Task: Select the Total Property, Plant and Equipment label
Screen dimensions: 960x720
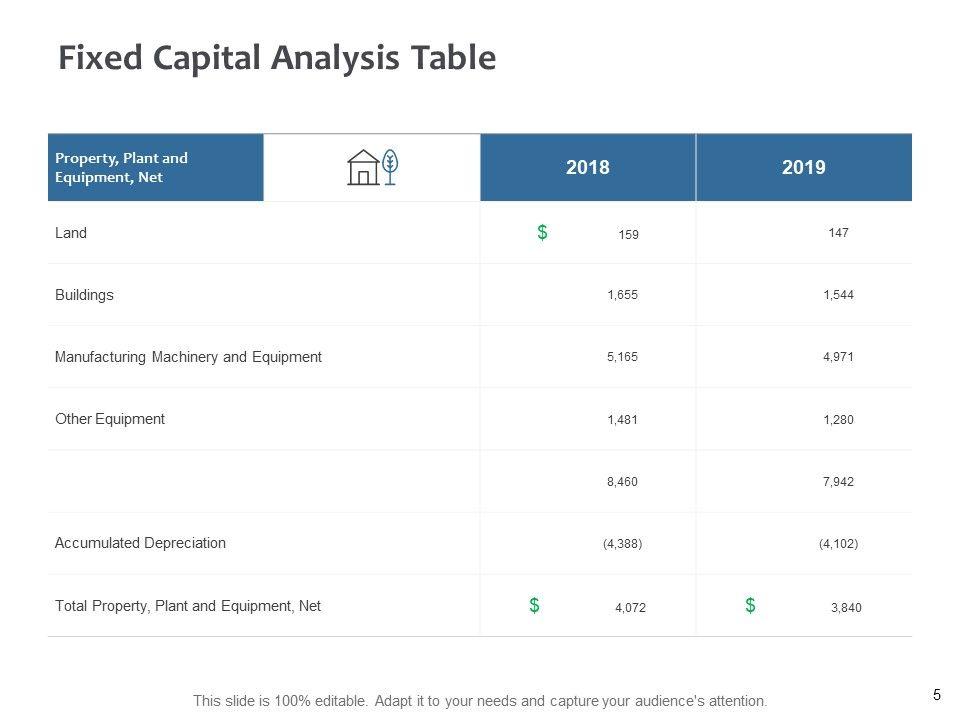Action: pyautogui.click(x=188, y=605)
